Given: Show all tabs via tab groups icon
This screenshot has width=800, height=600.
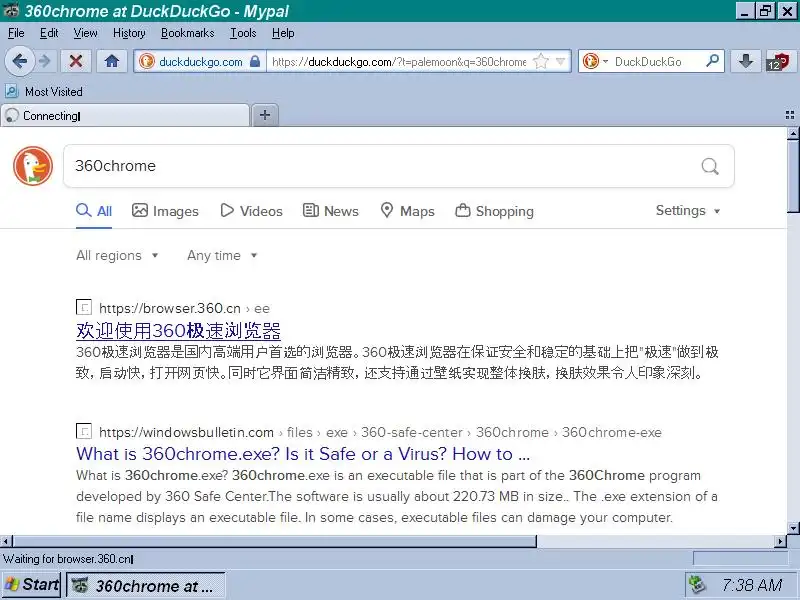Looking at the screenshot, I should [x=790, y=115].
